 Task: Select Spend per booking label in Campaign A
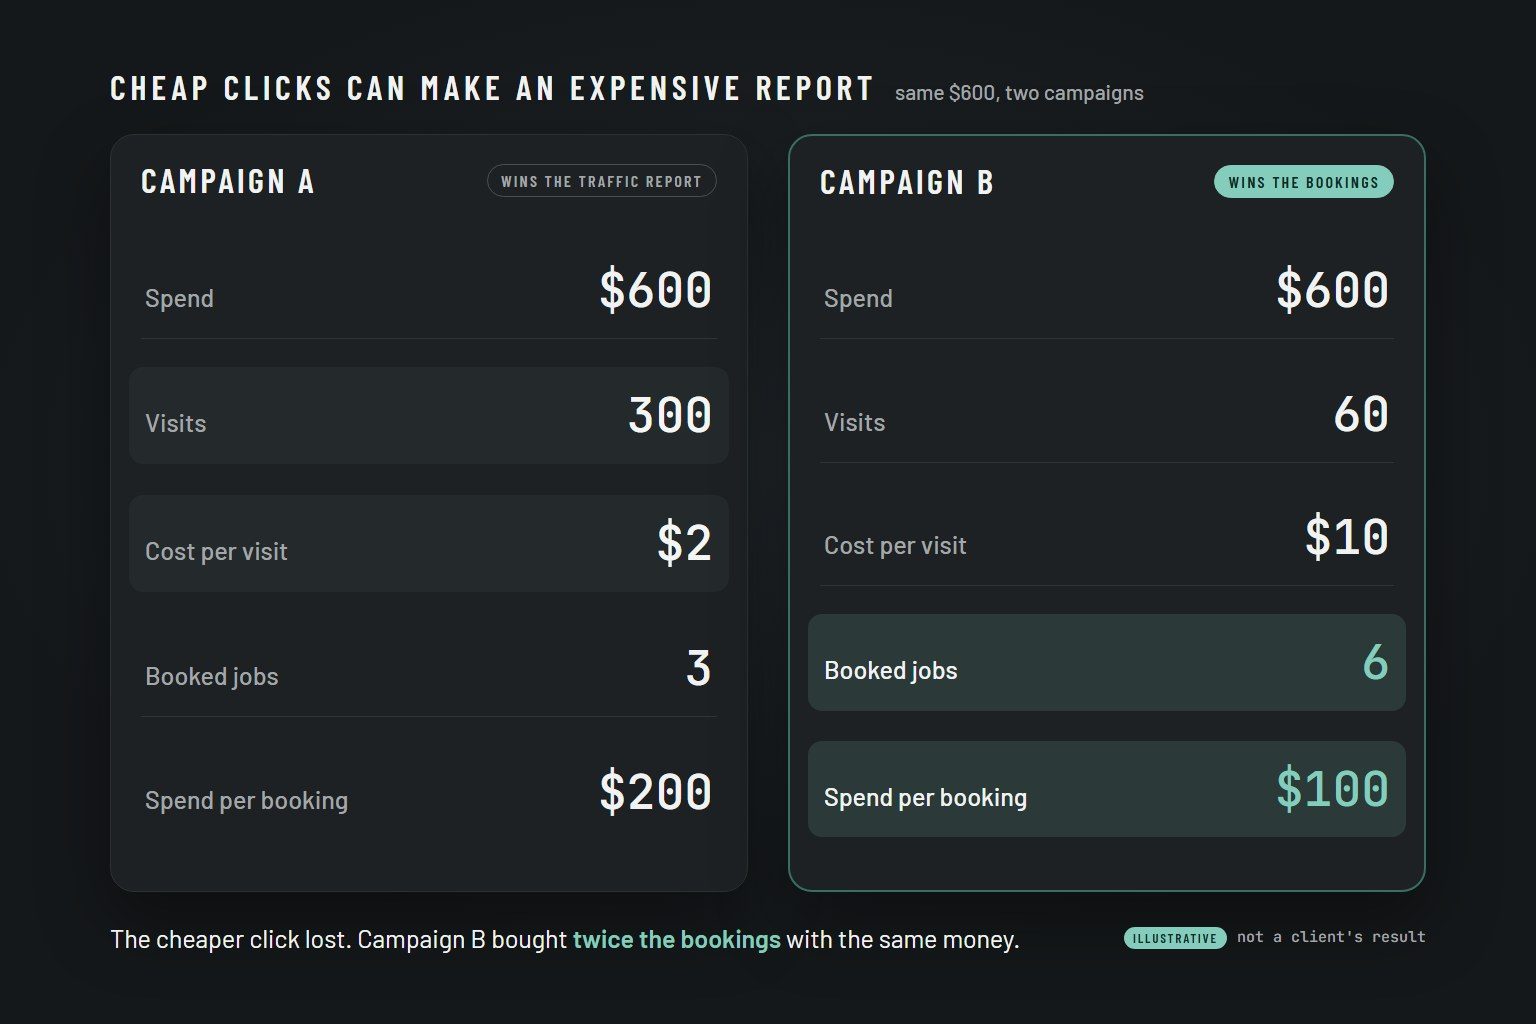246,801
